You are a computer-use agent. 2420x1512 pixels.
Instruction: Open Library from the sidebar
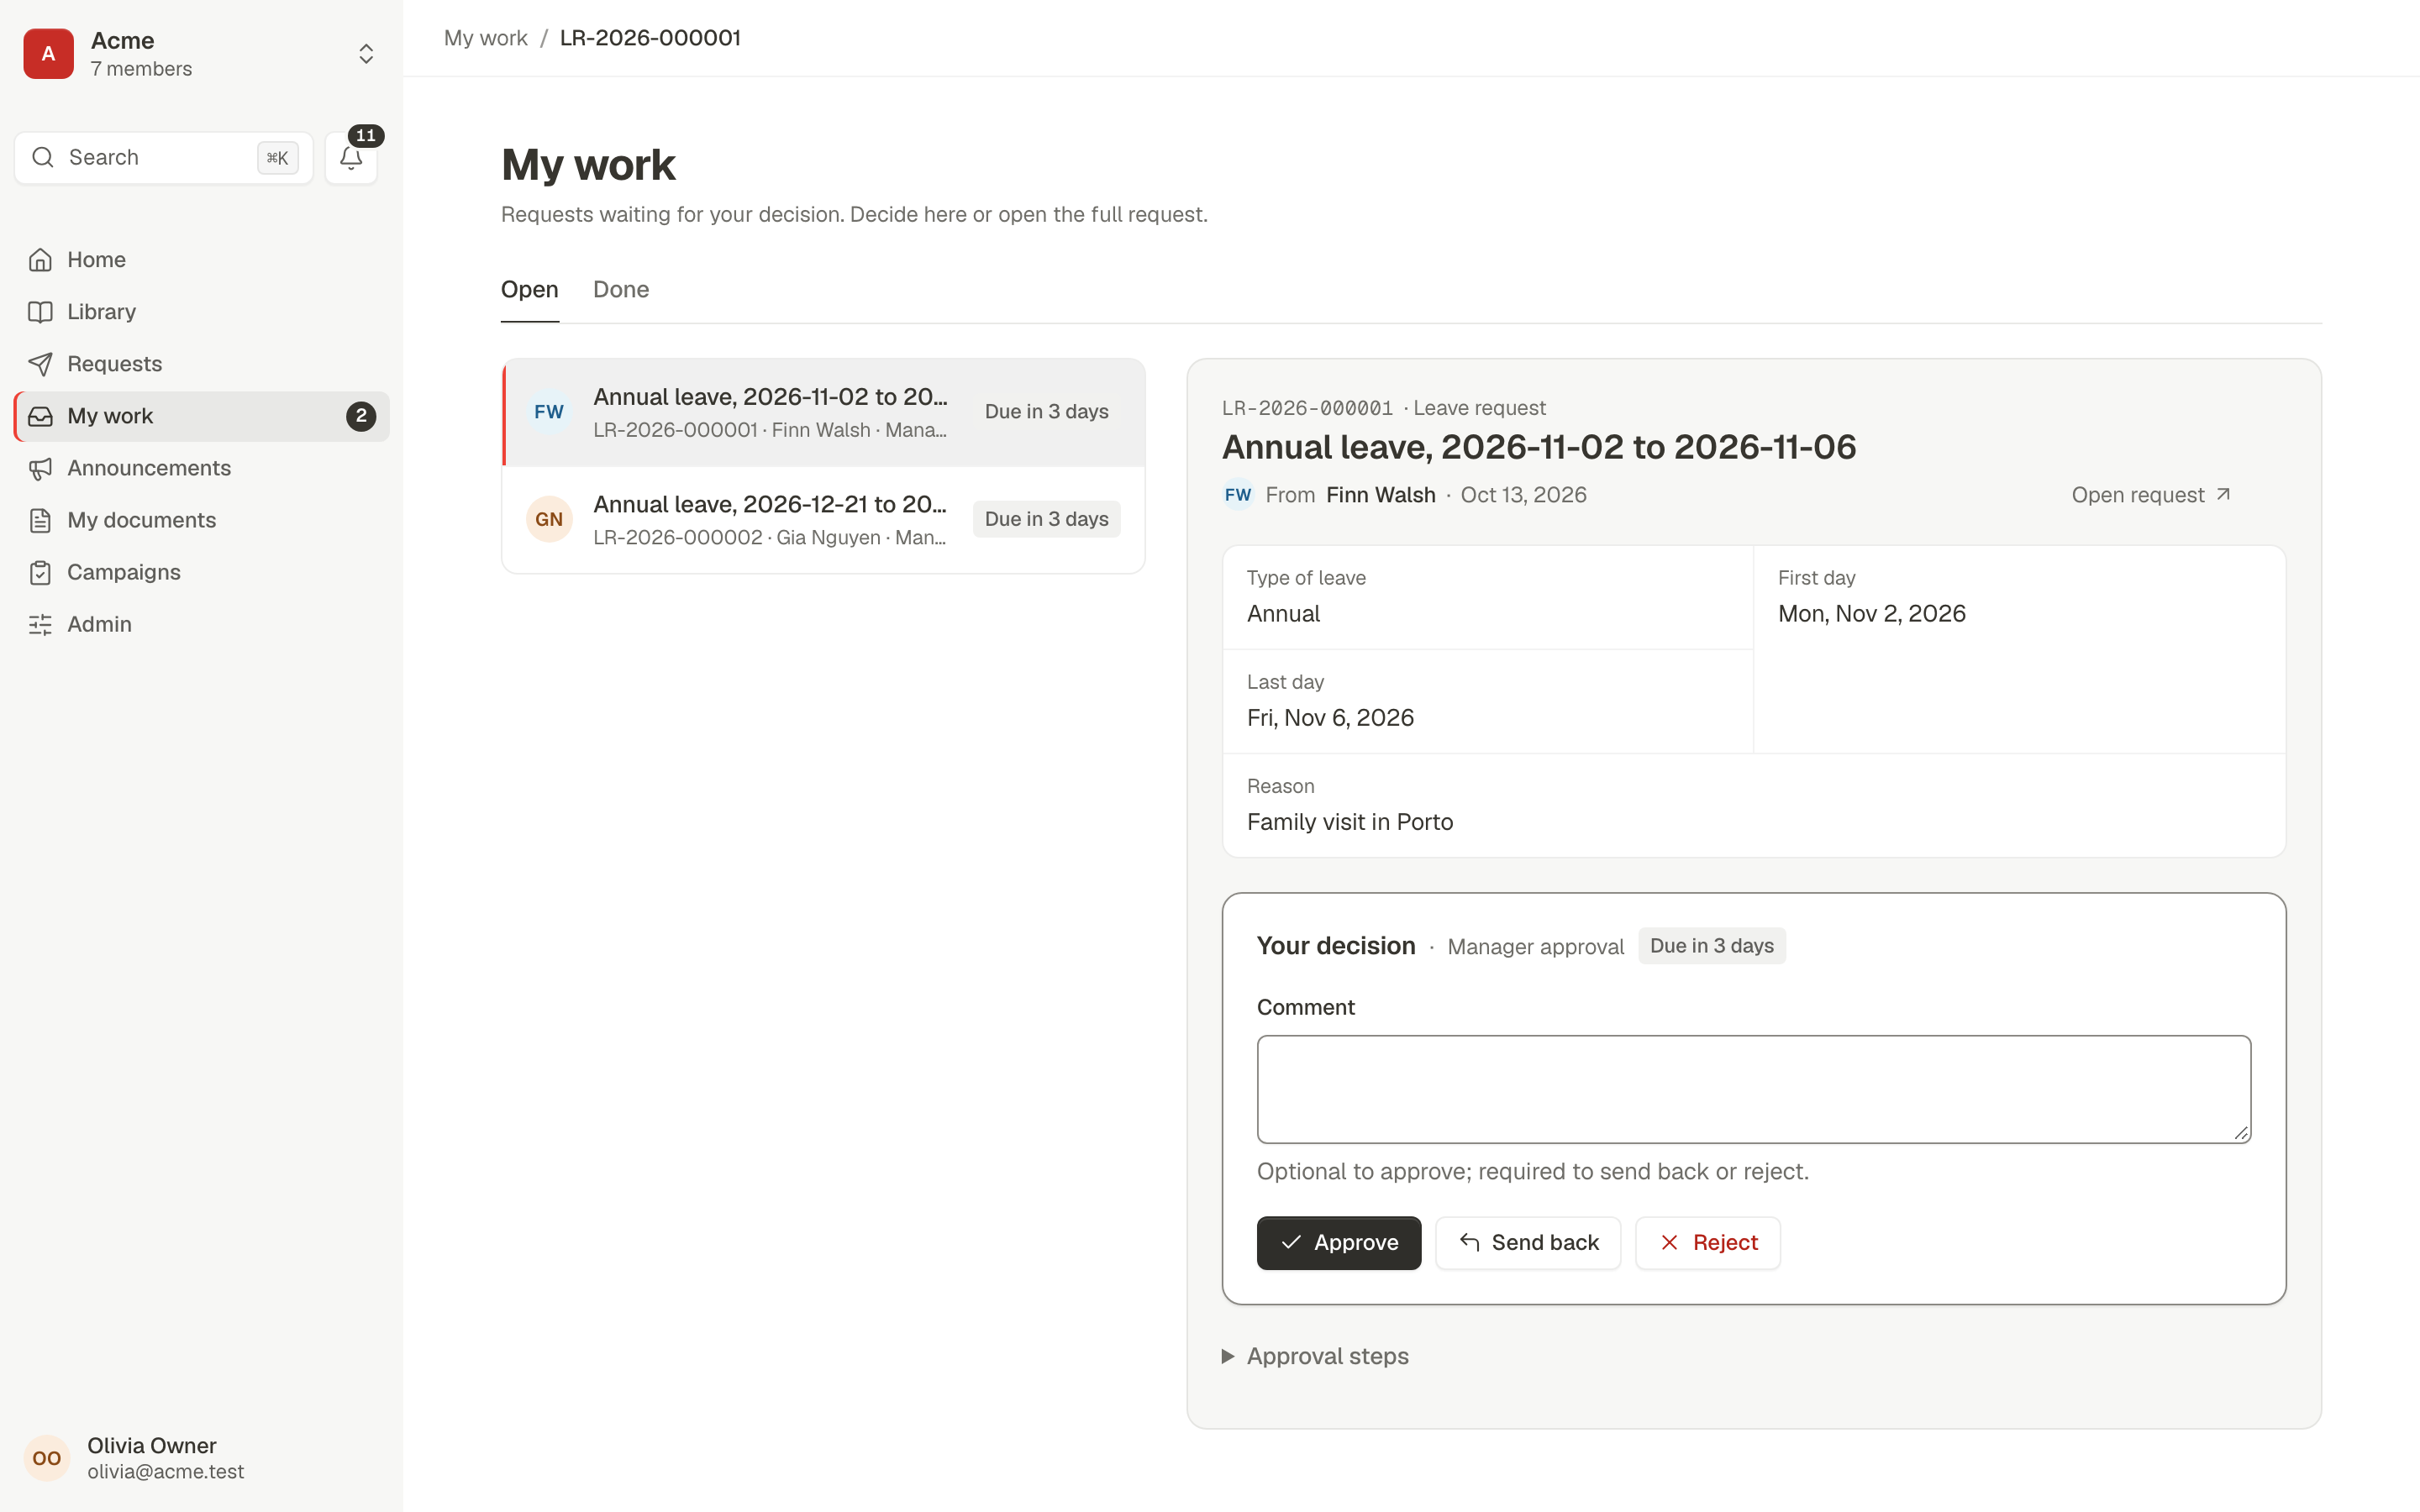tap(202, 312)
